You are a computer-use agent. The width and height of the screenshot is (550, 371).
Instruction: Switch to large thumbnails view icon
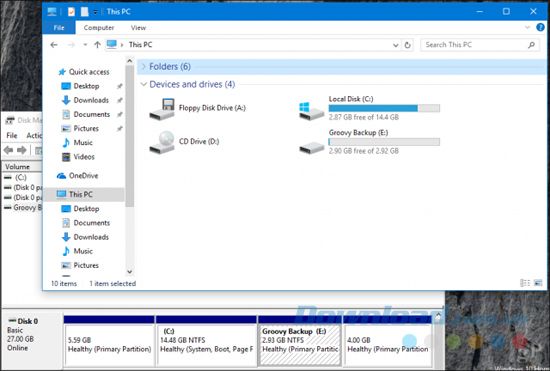(x=538, y=283)
